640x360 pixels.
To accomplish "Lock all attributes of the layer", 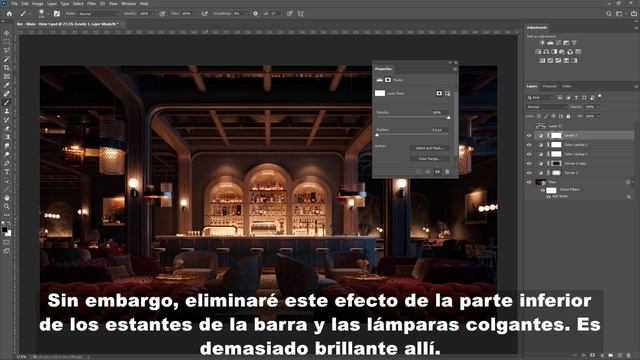I will [568, 116].
